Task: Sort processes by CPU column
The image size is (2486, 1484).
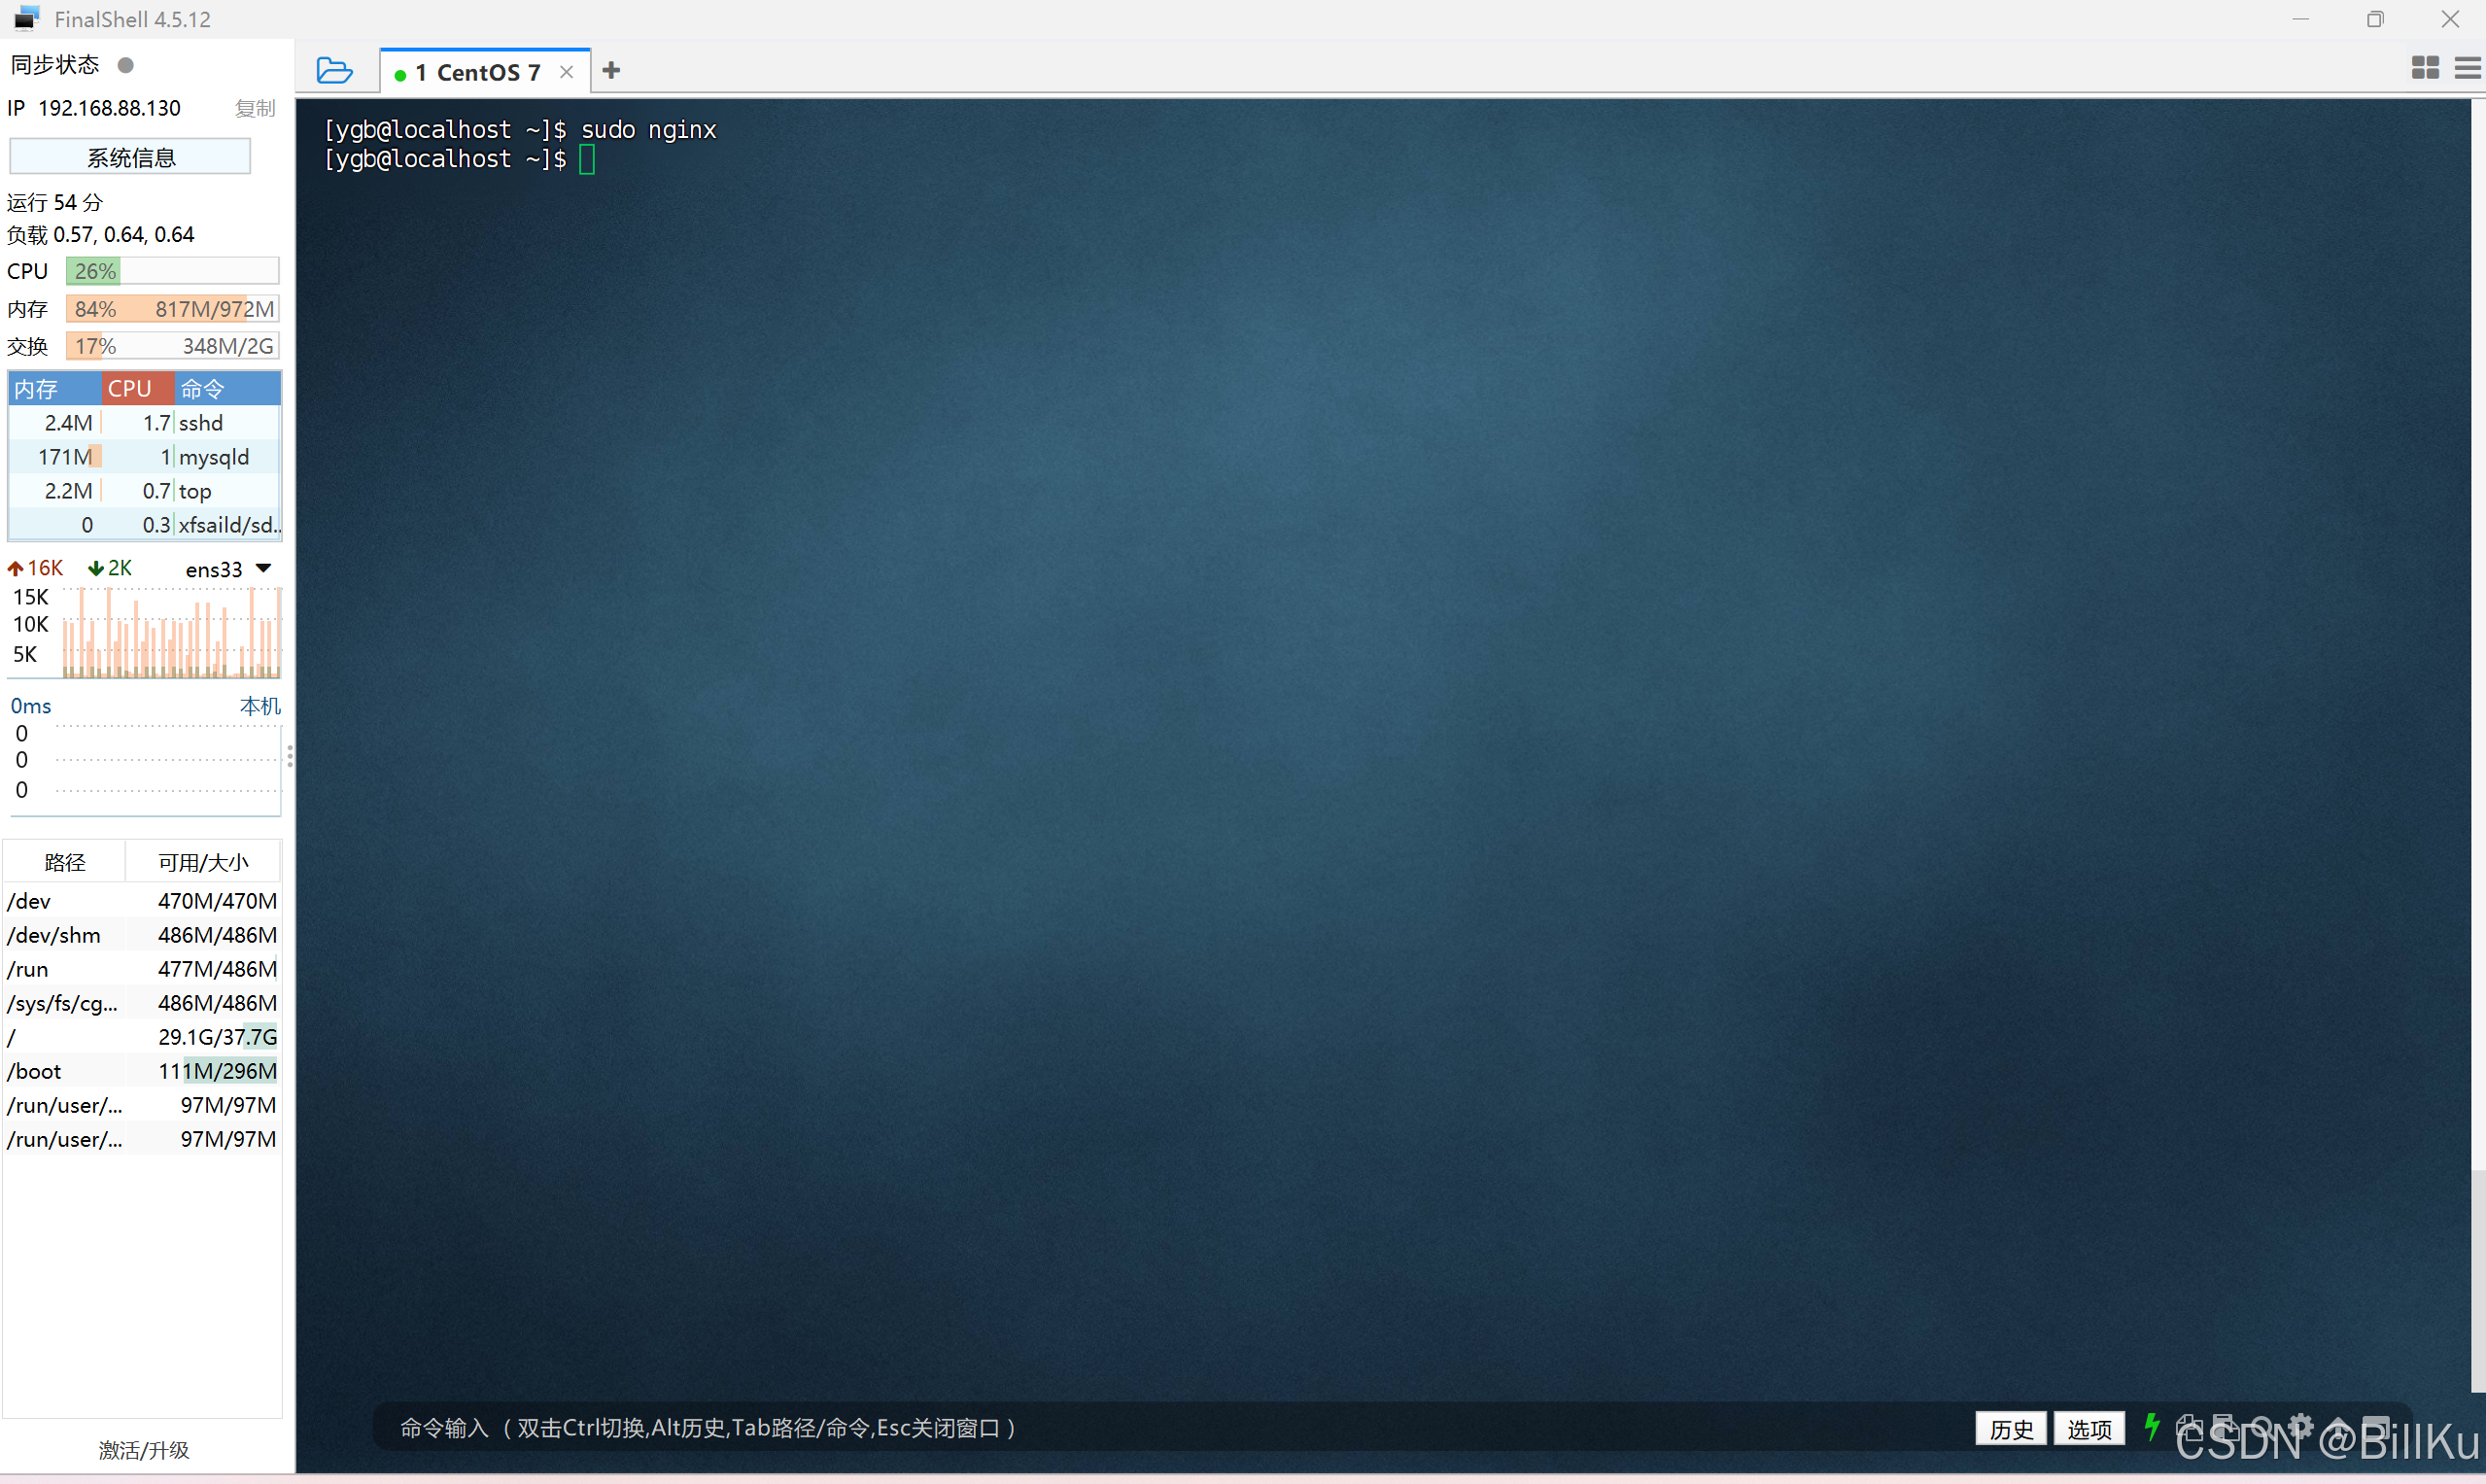Action: pos(137,388)
